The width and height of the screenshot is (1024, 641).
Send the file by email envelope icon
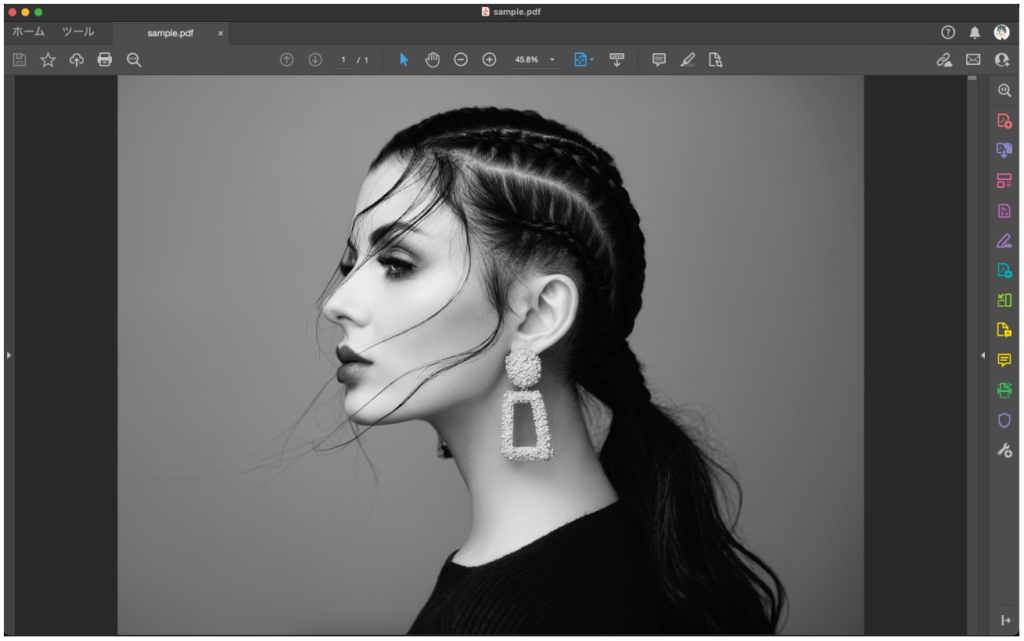[x=973, y=60]
